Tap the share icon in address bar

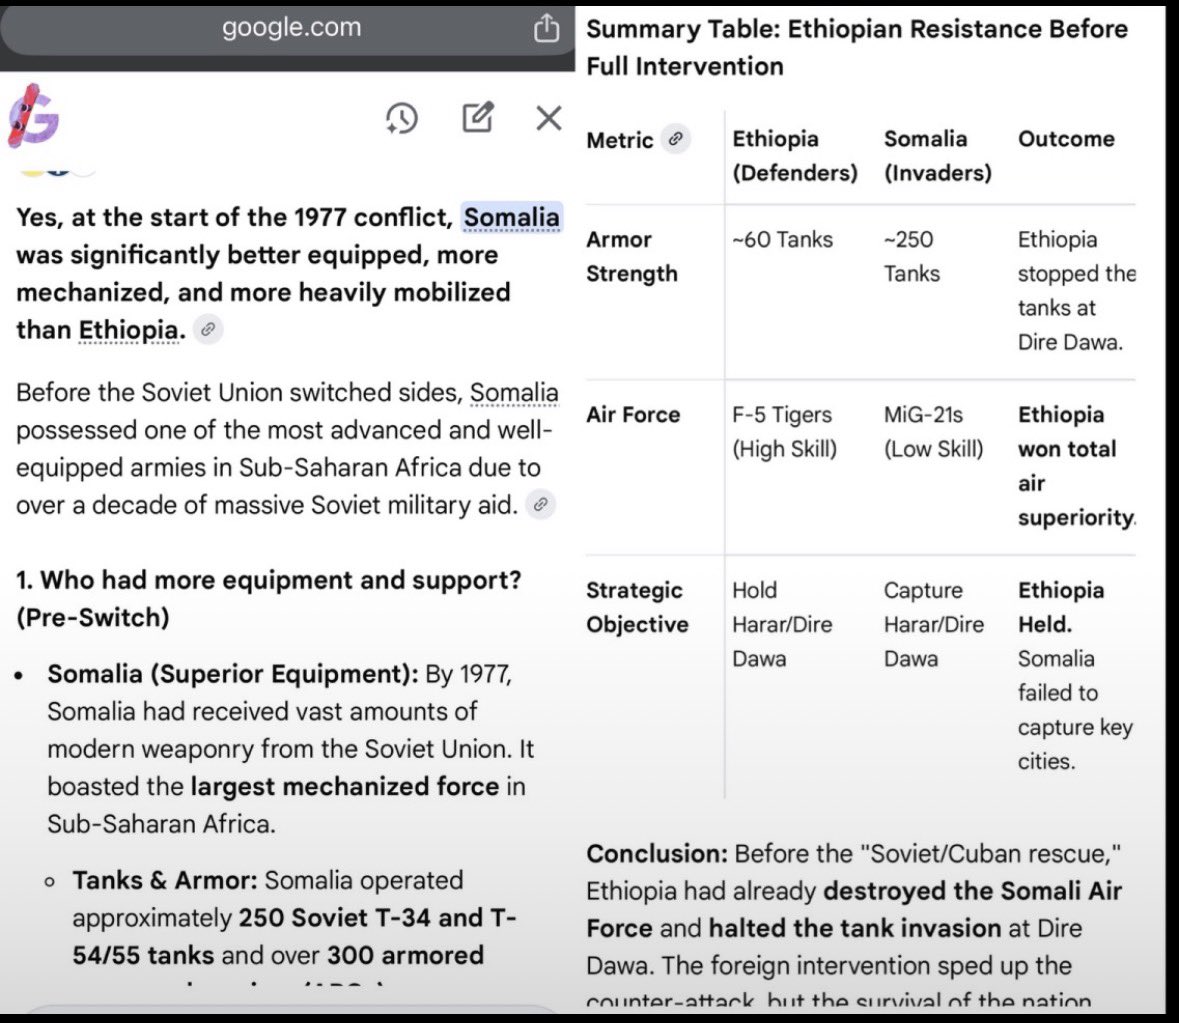[x=547, y=29]
